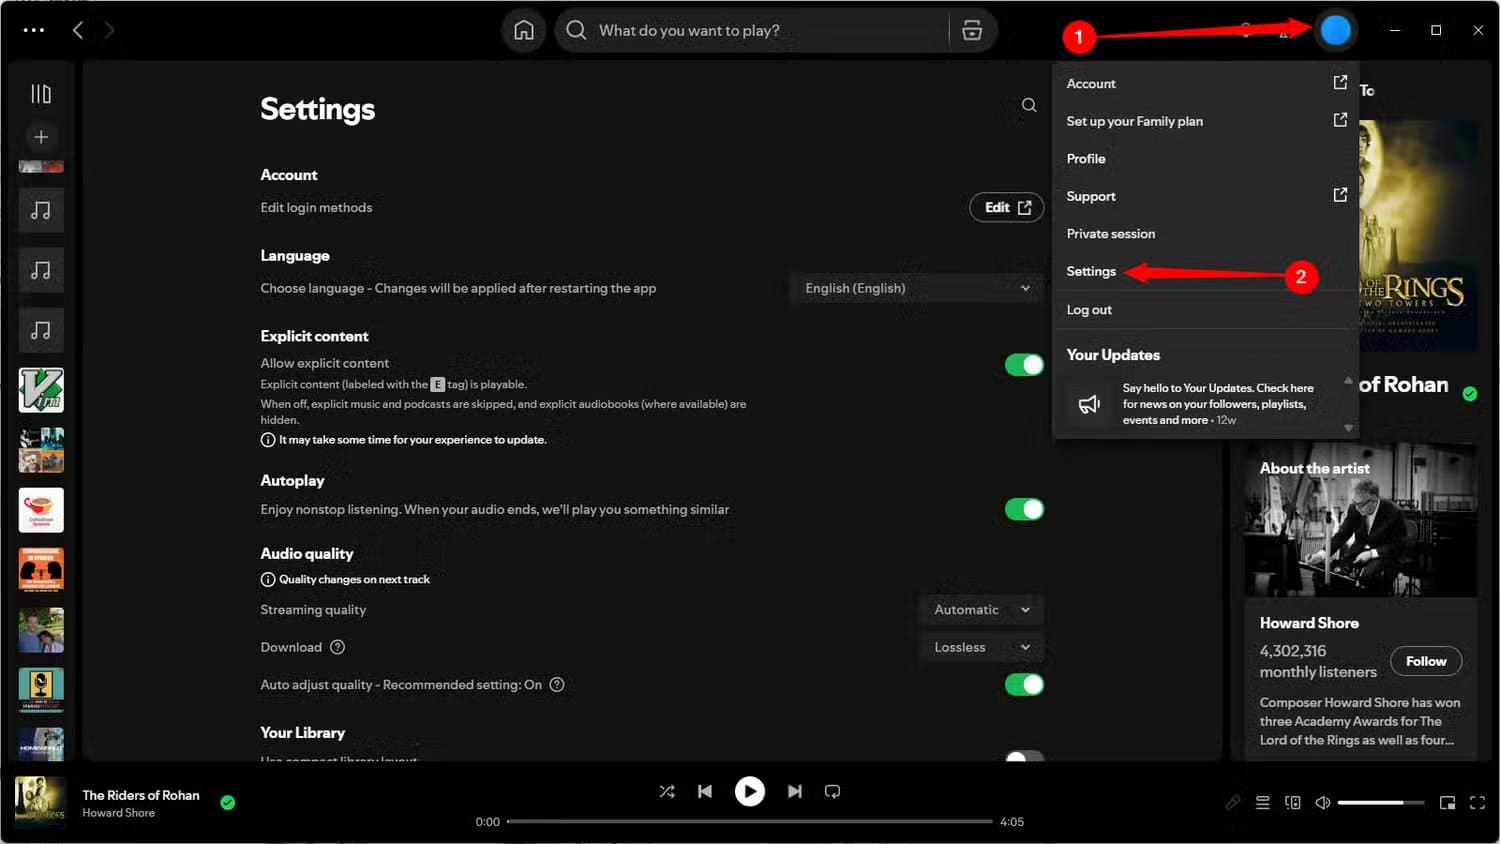
Task: Click the search magnifier in top bar
Action: pyautogui.click(x=576, y=30)
